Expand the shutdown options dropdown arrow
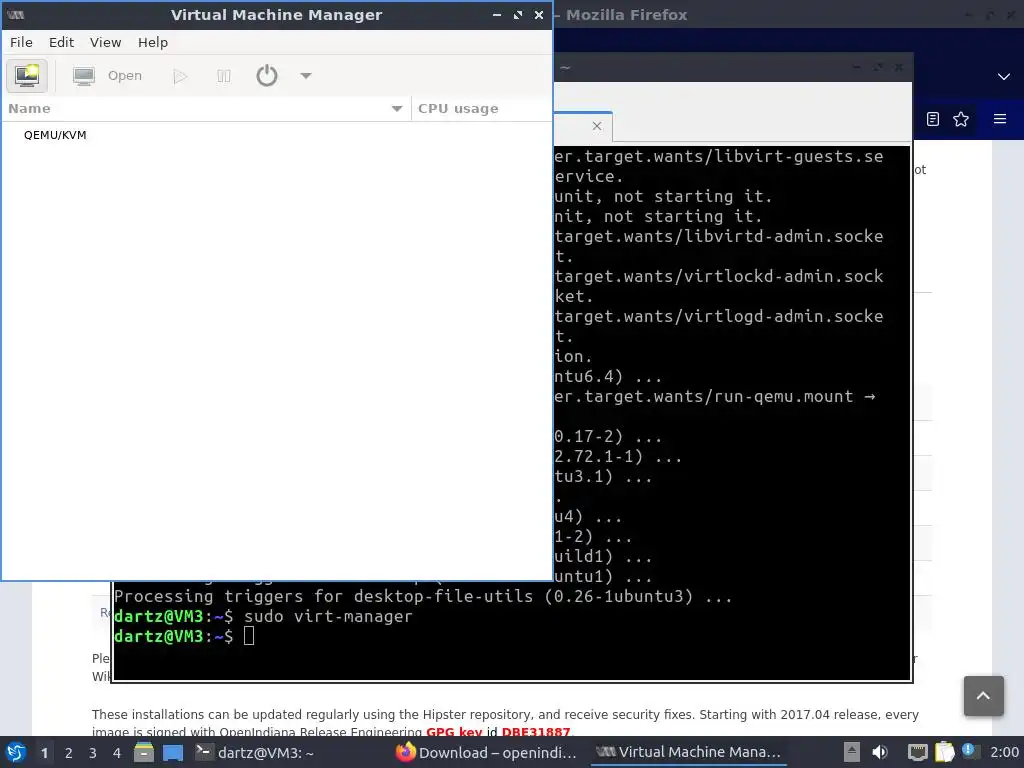1024x768 pixels. [306, 76]
